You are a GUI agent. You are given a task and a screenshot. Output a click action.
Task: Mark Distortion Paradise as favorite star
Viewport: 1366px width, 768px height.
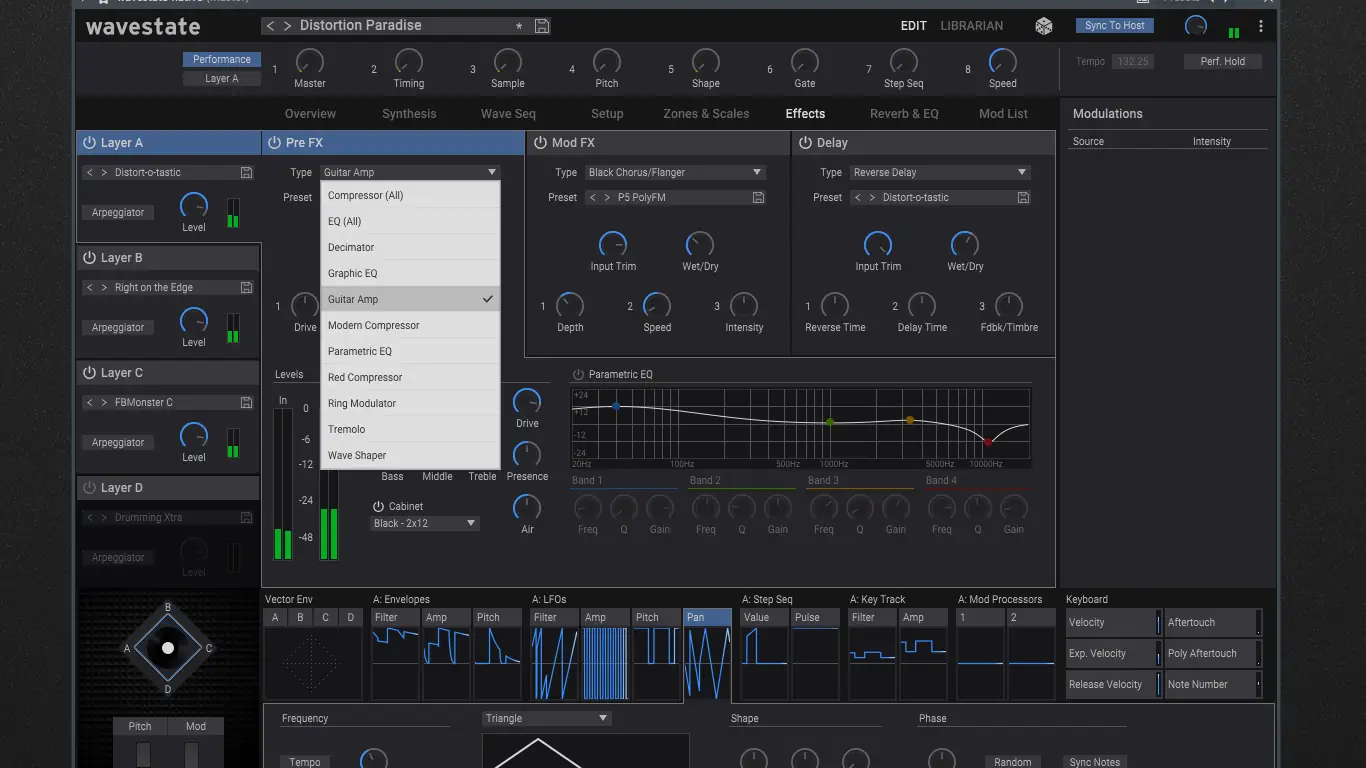click(x=518, y=26)
